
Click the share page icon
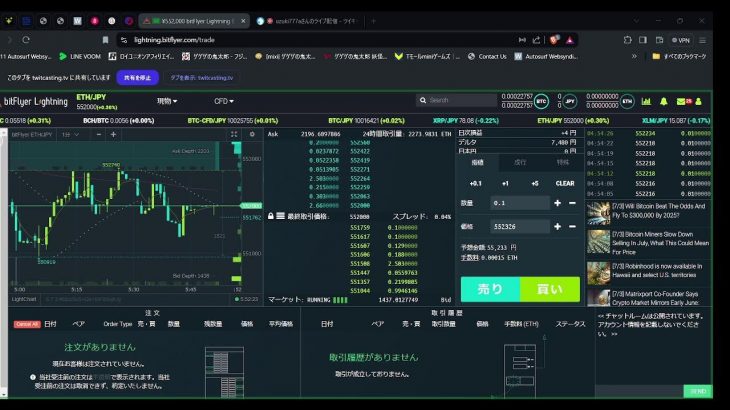point(536,40)
